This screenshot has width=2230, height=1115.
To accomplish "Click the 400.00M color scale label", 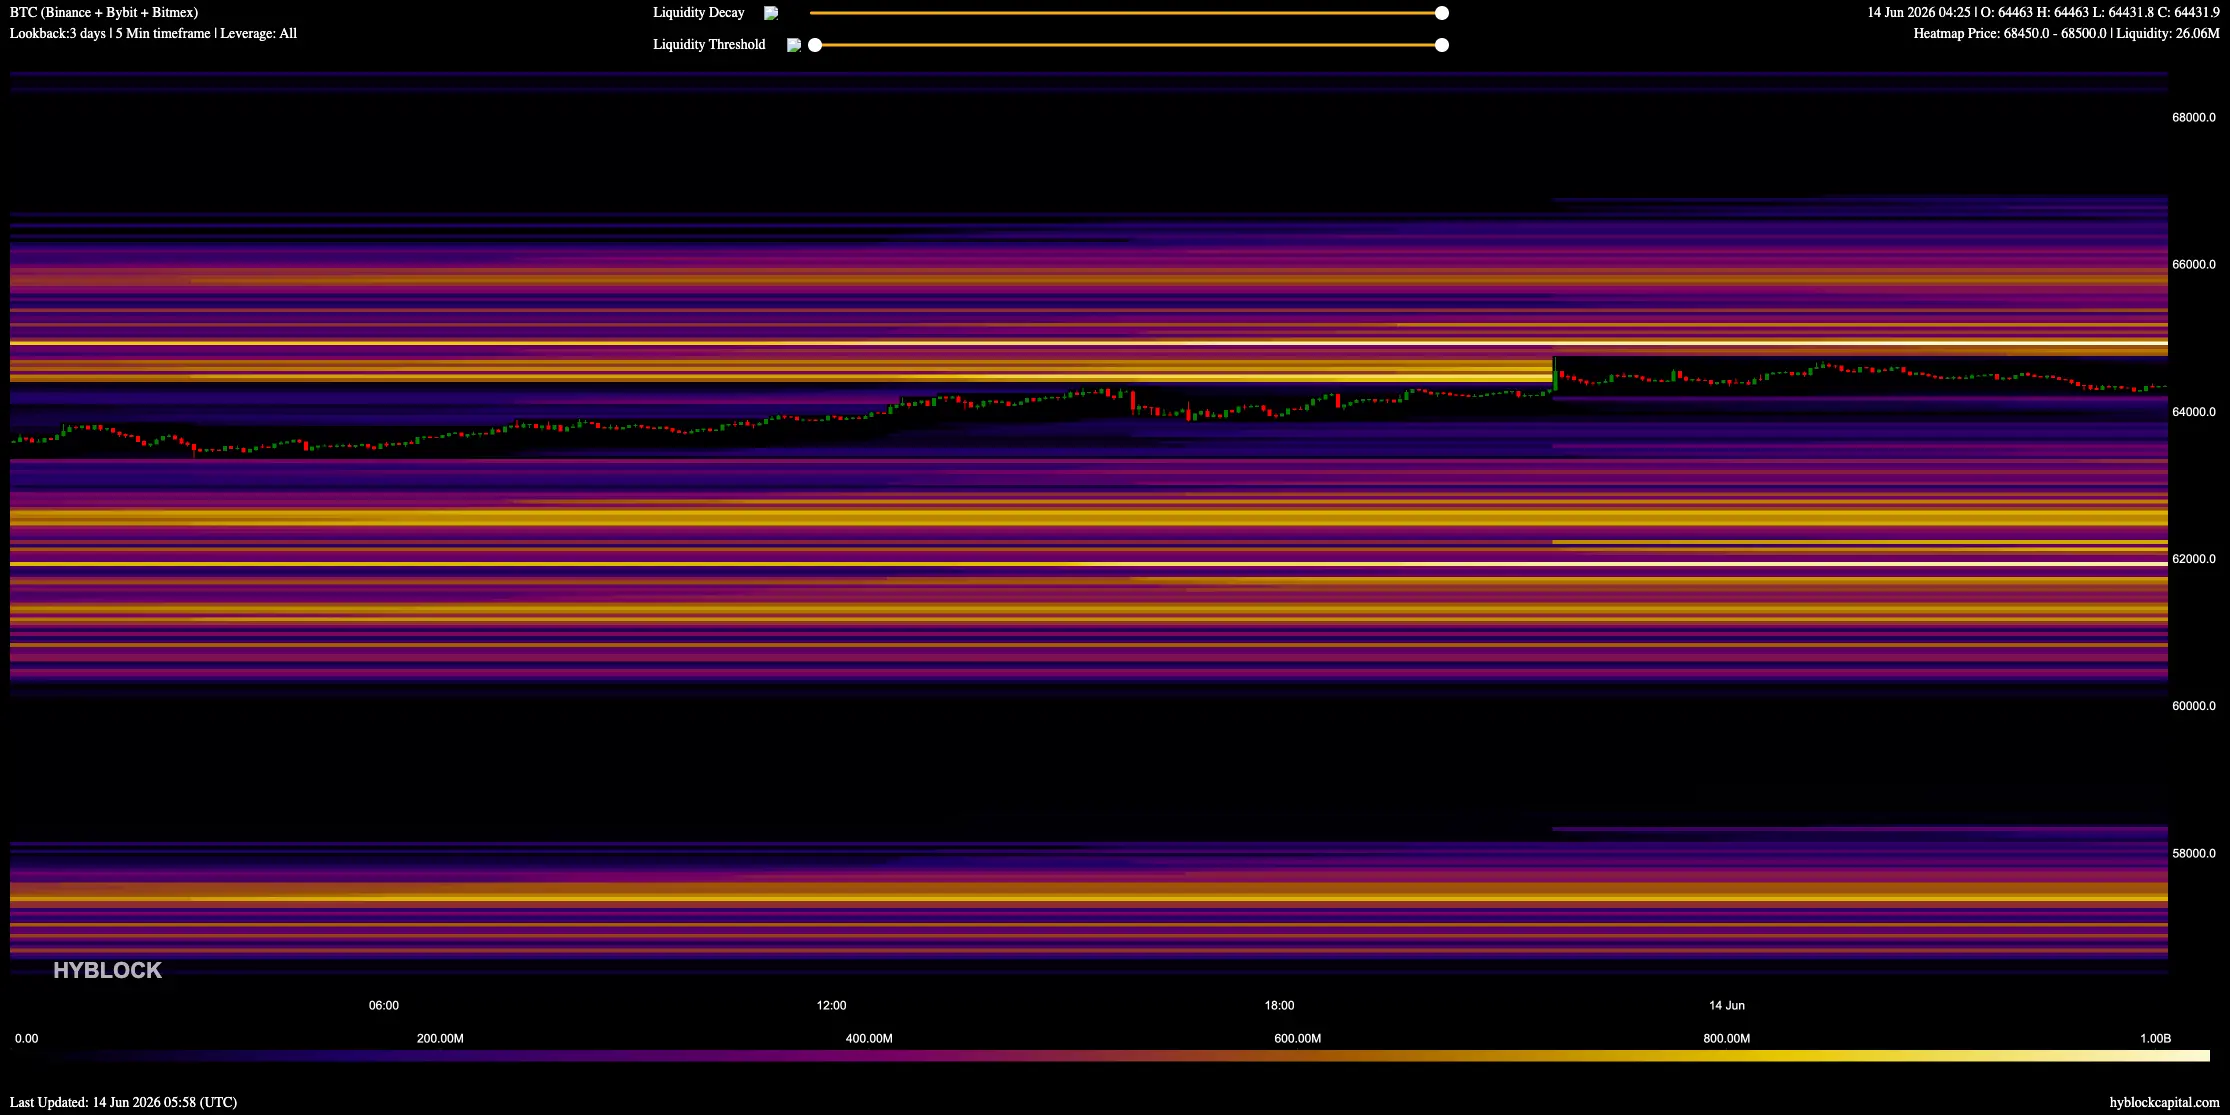I will tap(869, 1038).
